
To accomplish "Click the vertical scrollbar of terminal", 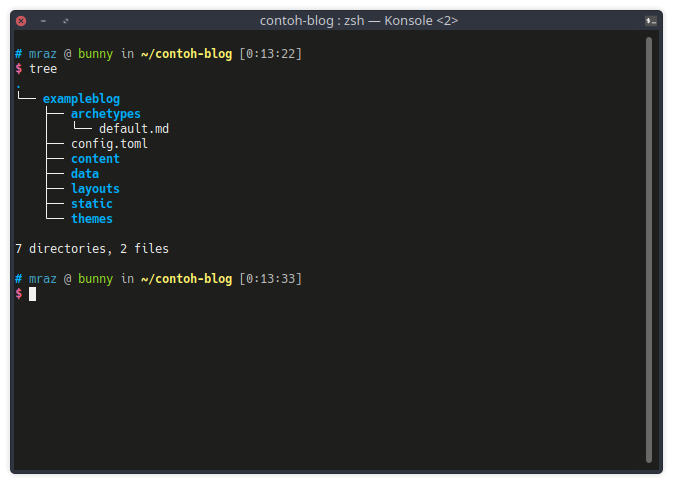I will pos(649,250).
